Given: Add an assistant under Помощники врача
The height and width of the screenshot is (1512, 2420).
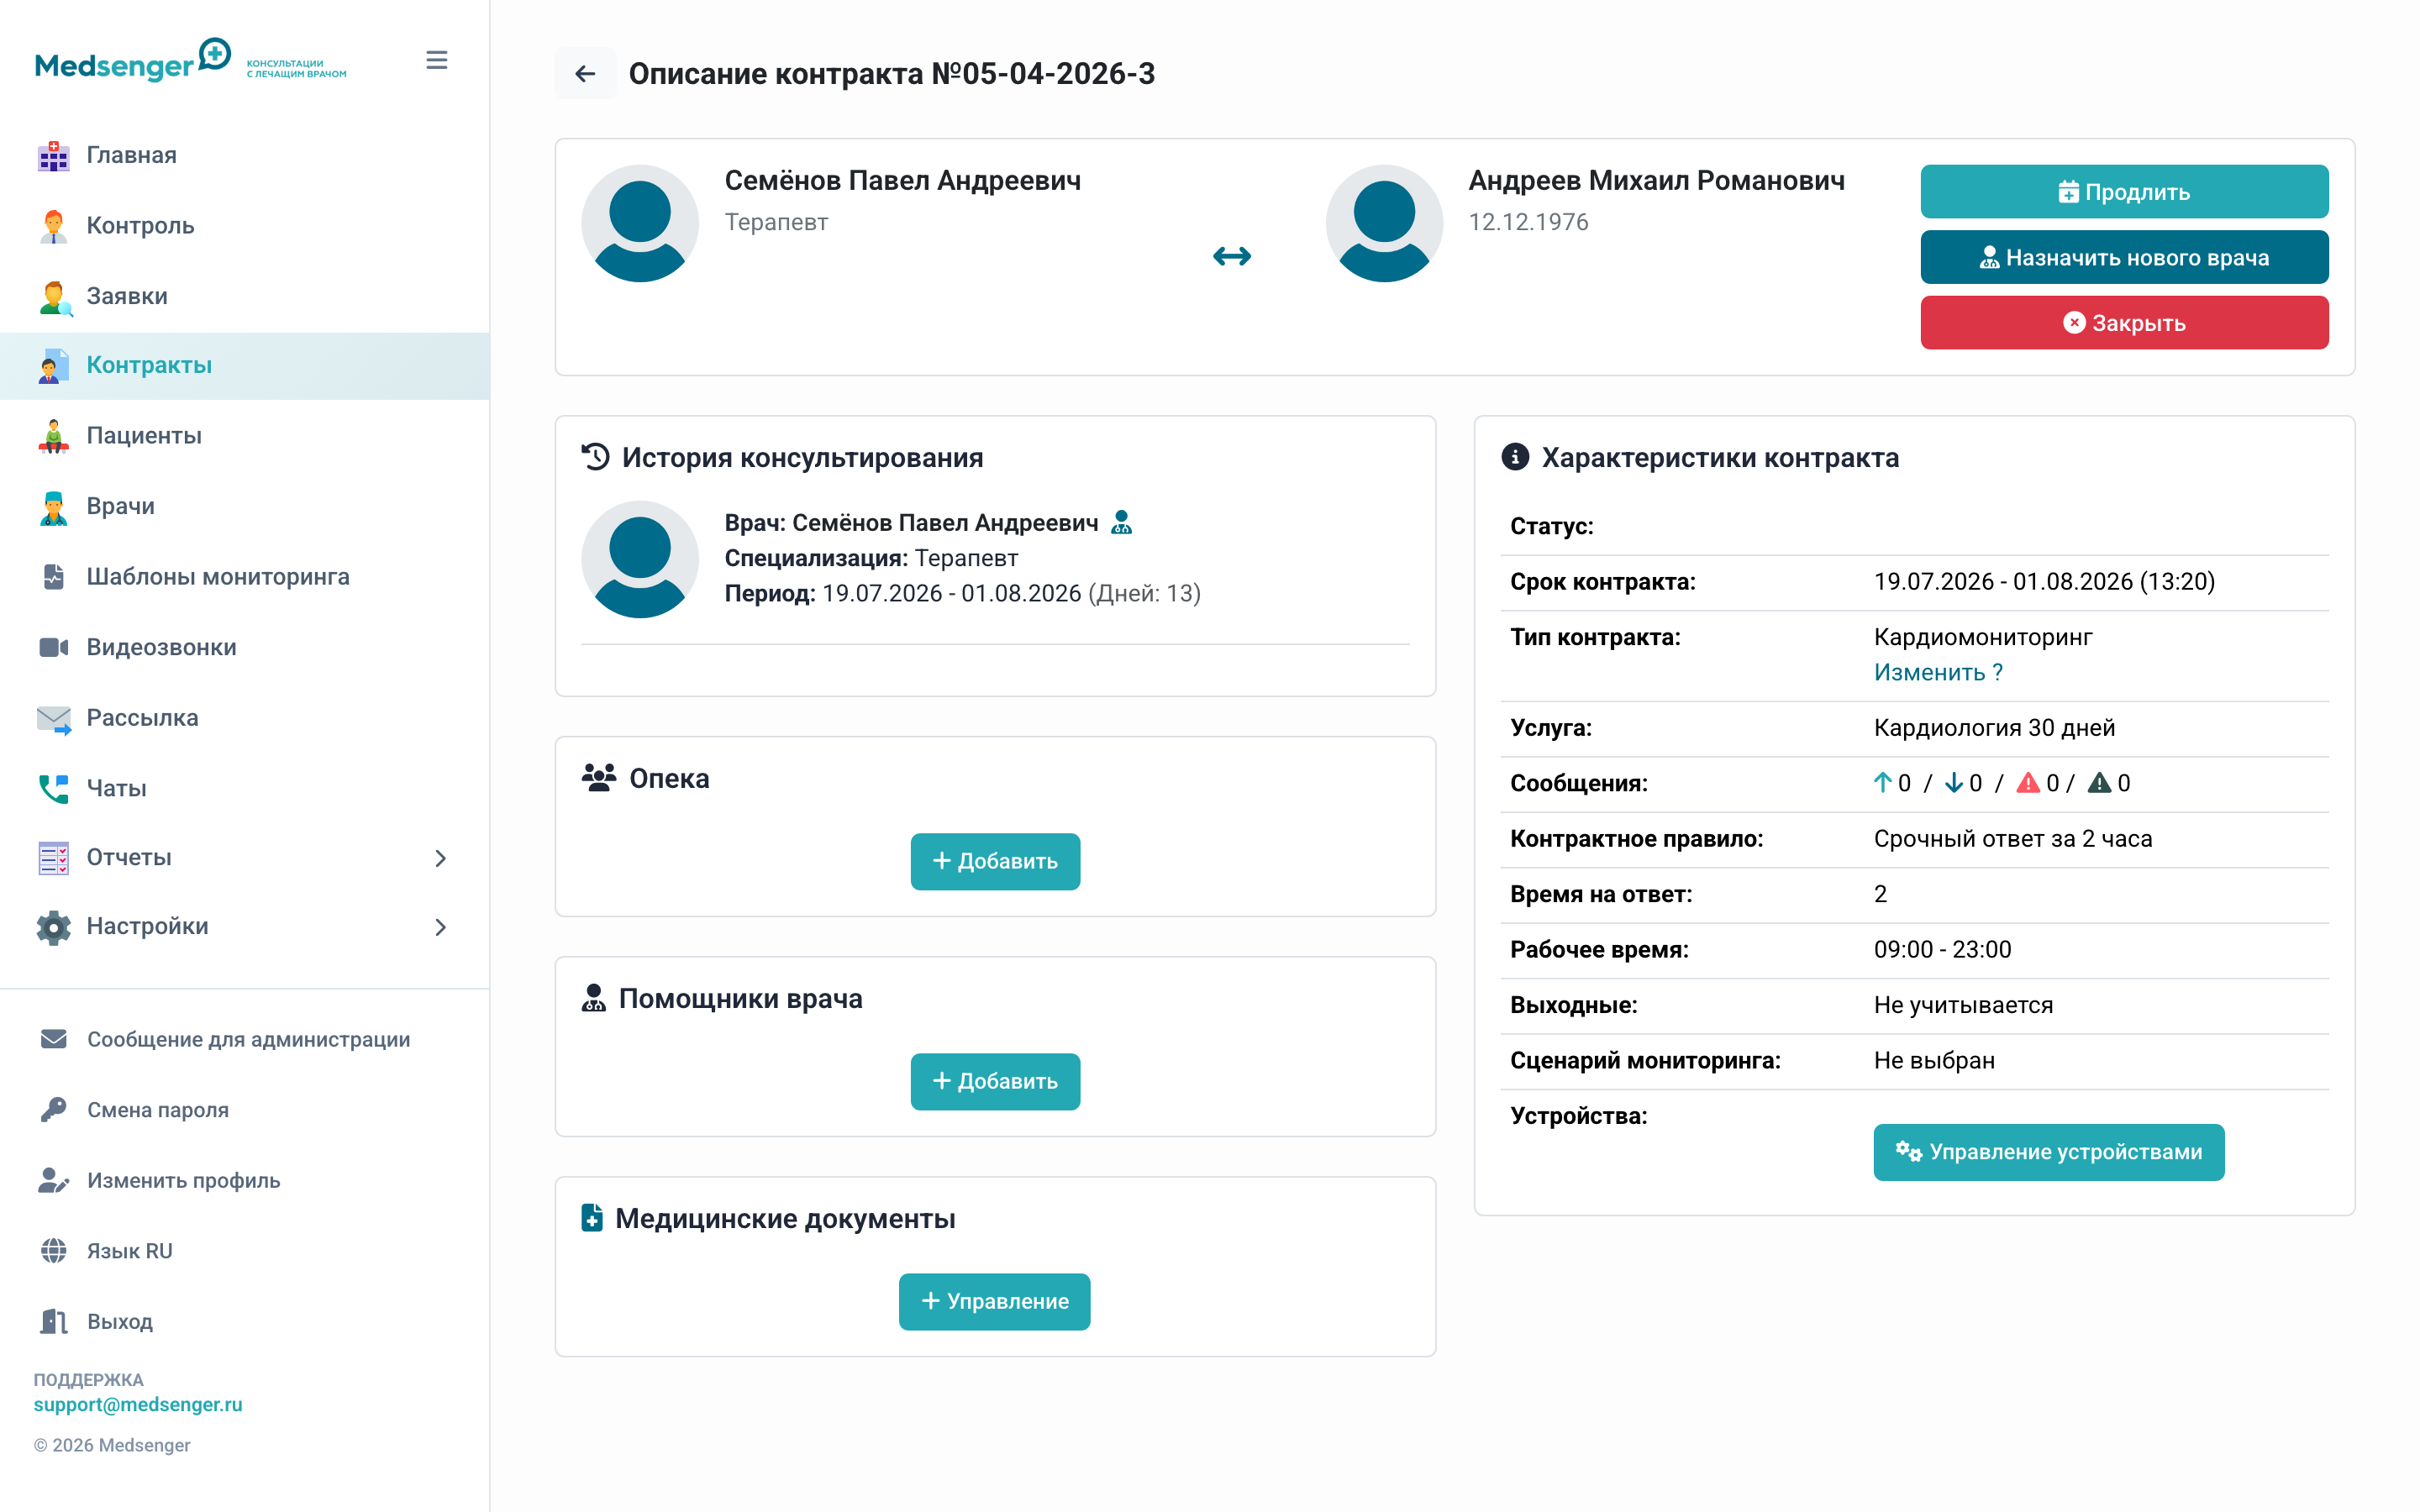Looking at the screenshot, I should tap(995, 1081).
